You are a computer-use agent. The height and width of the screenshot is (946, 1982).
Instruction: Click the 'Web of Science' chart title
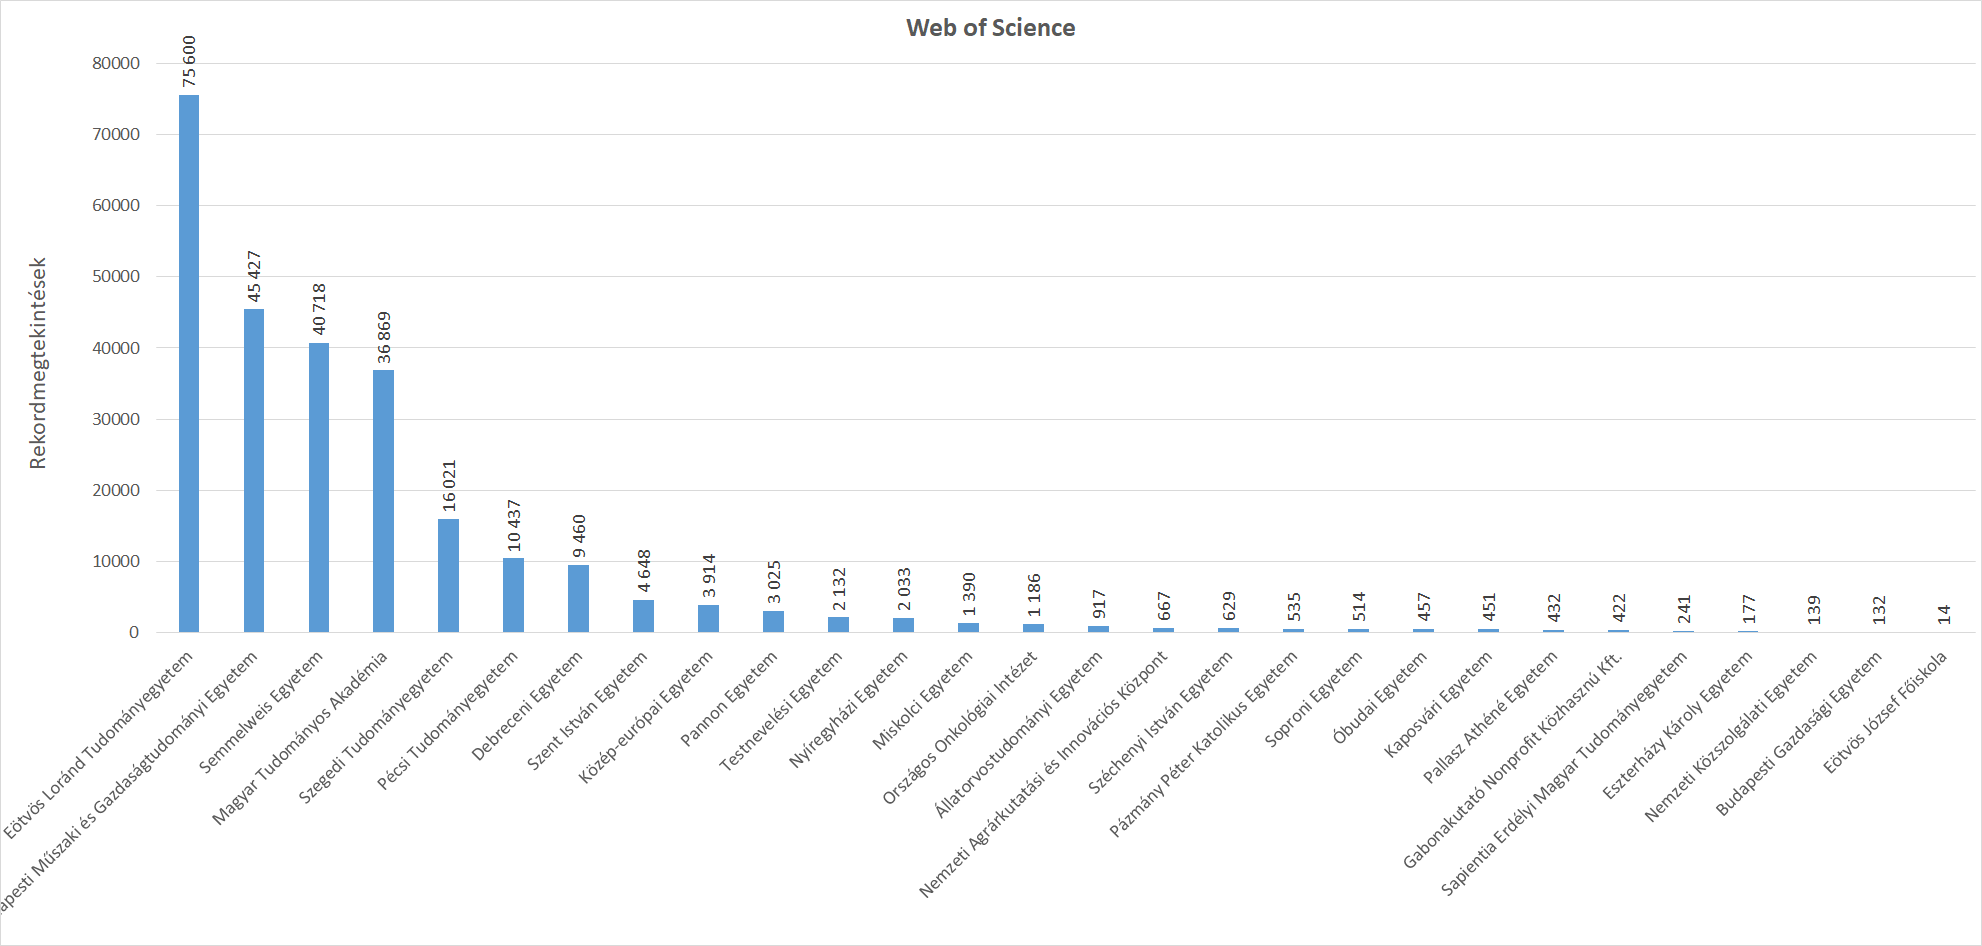point(990,28)
